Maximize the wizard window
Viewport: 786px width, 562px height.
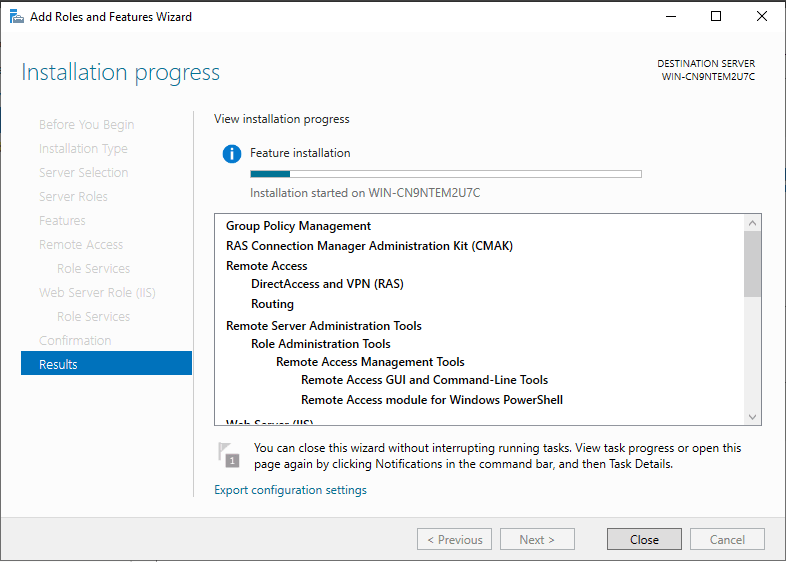[716, 16]
